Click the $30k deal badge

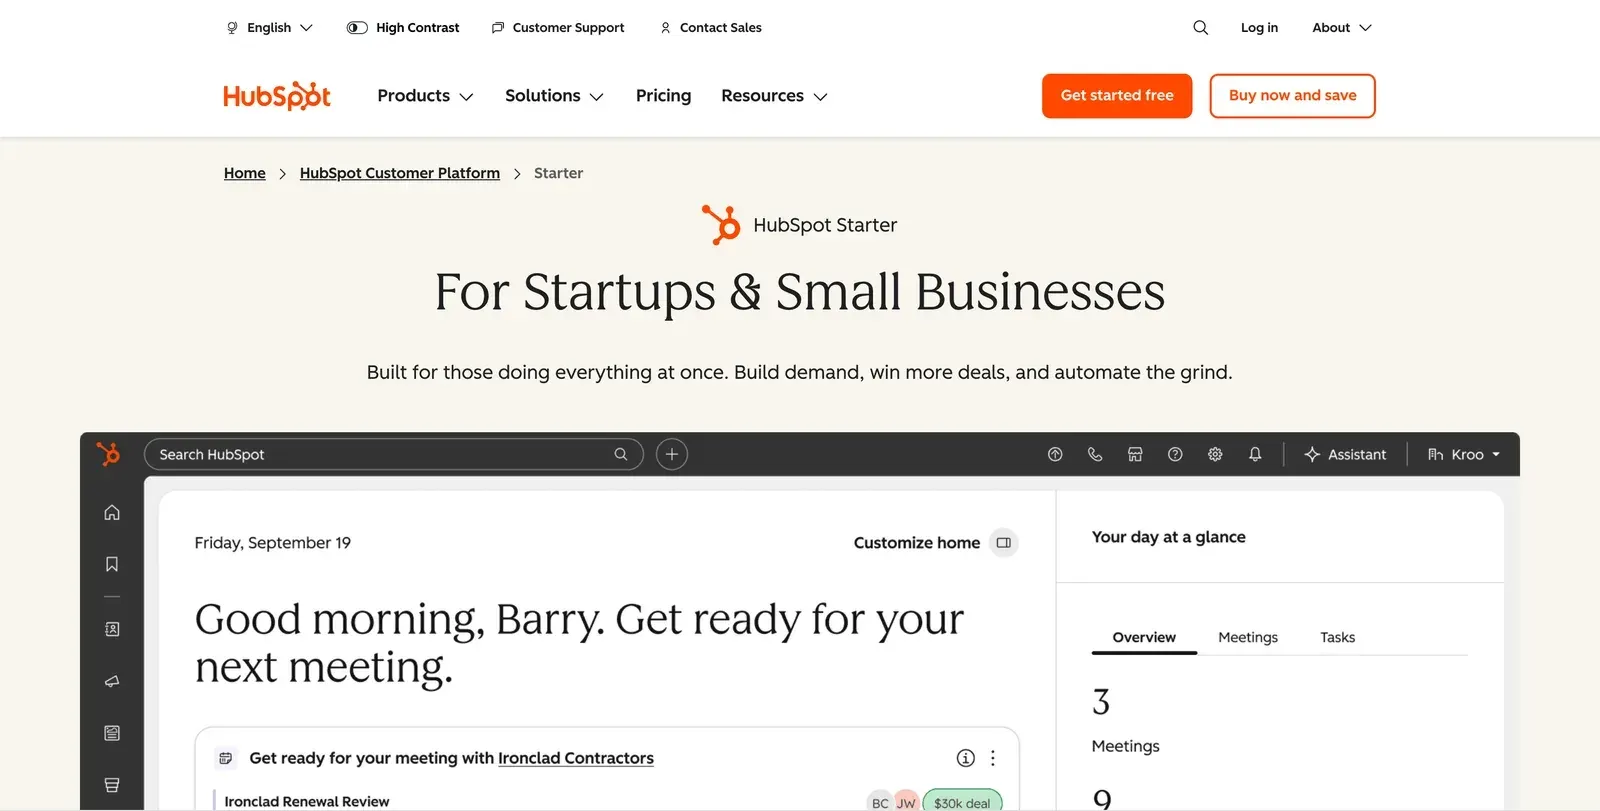(x=962, y=802)
